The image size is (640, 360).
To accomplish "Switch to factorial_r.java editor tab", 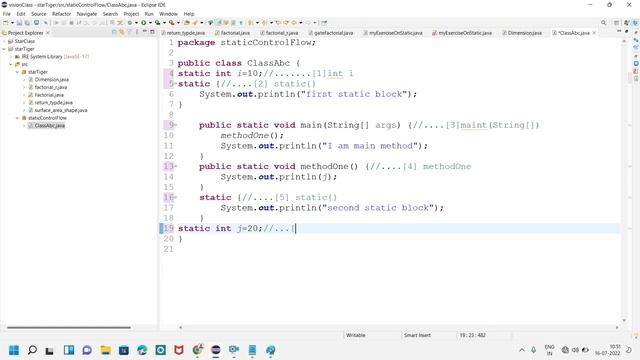I will click(279, 33).
